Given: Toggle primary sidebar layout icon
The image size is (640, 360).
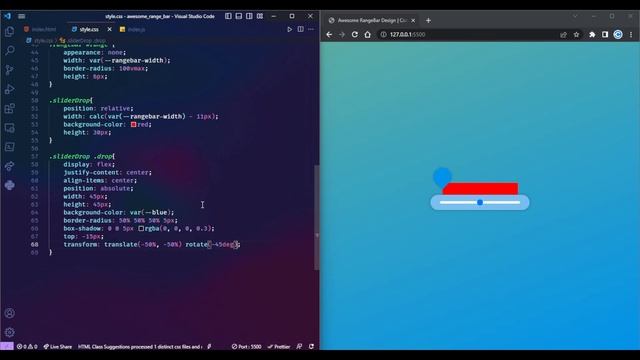Looking at the screenshot, I should coord(228,16).
